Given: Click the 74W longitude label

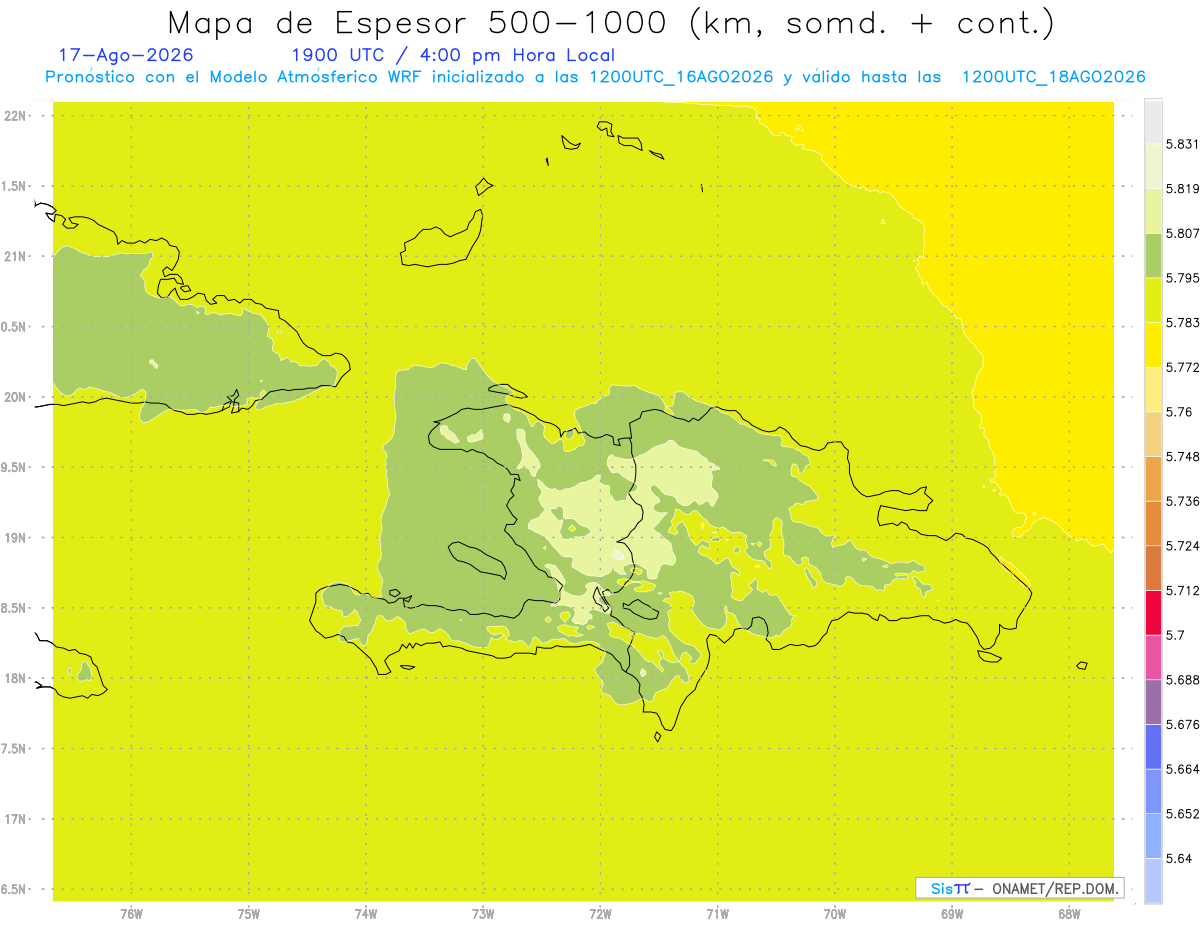Looking at the screenshot, I should click(x=366, y=913).
